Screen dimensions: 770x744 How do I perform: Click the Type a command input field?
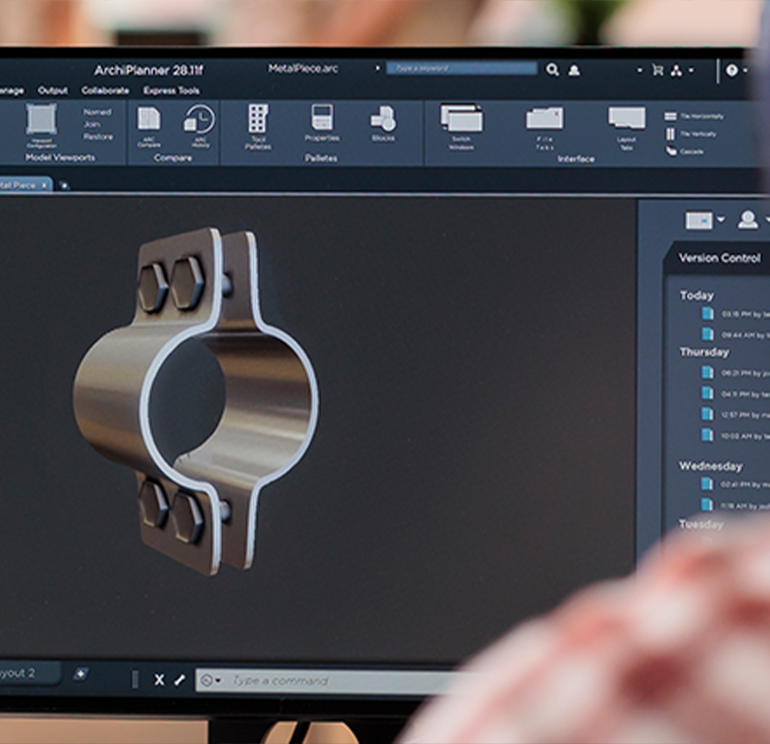tap(330, 681)
